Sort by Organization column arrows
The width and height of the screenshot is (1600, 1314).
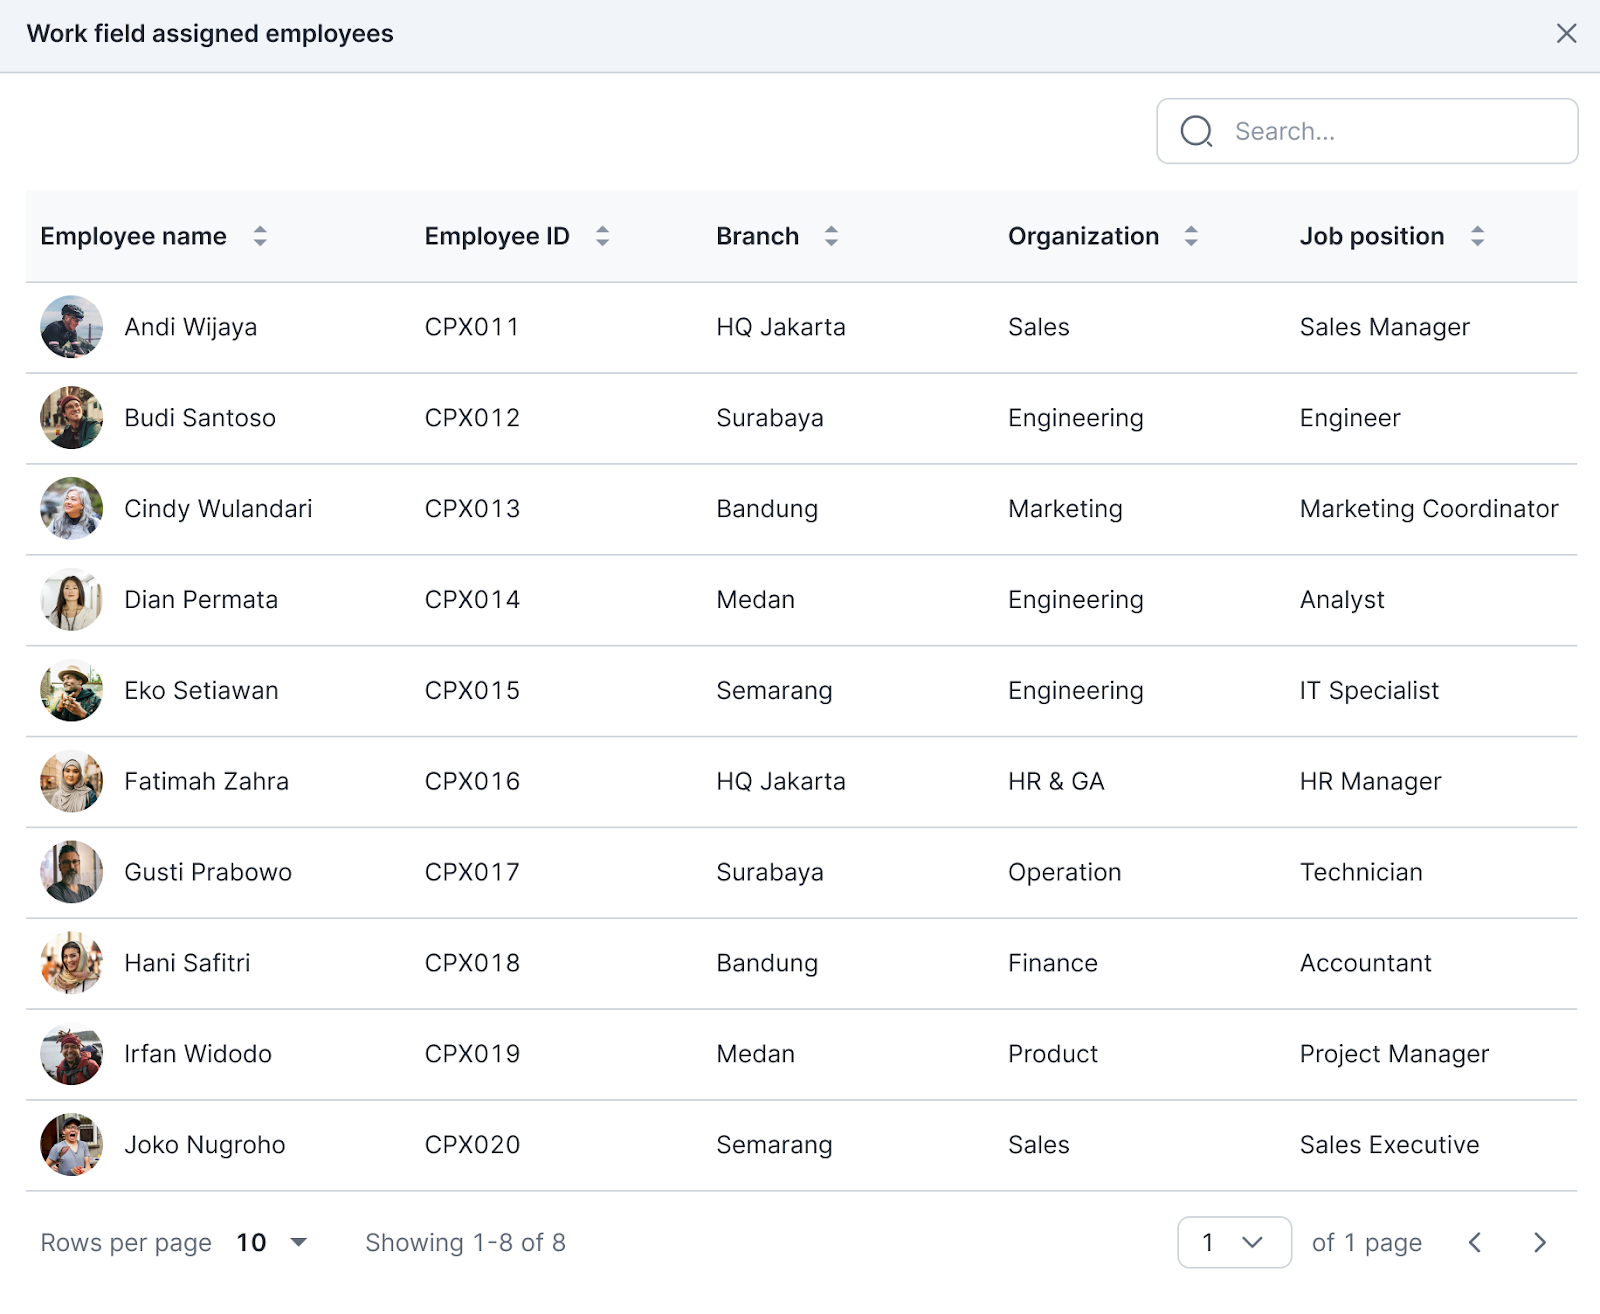1191,237
